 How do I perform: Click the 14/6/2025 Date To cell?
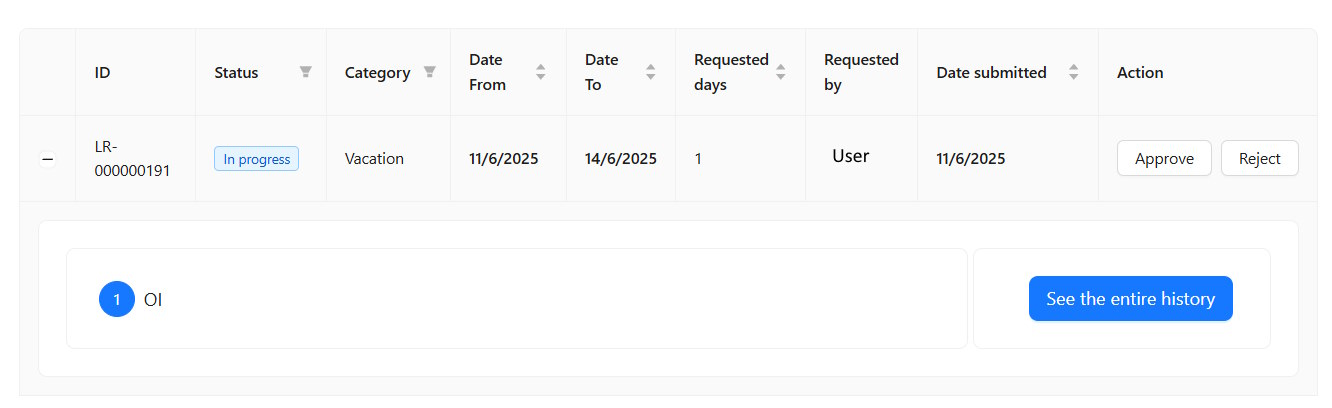pyautogui.click(x=620, y=158)
